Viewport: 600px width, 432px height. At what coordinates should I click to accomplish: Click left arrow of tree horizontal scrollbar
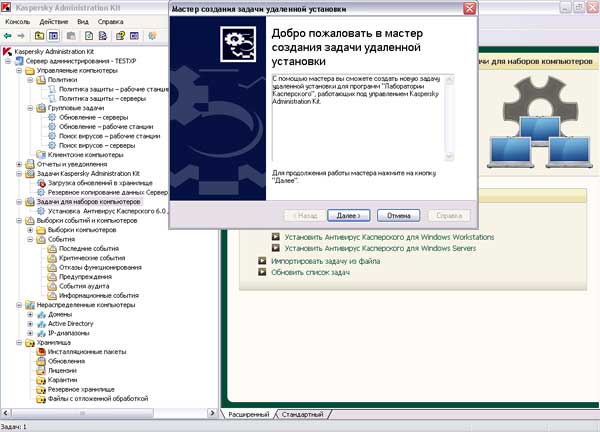coord(5,413)
